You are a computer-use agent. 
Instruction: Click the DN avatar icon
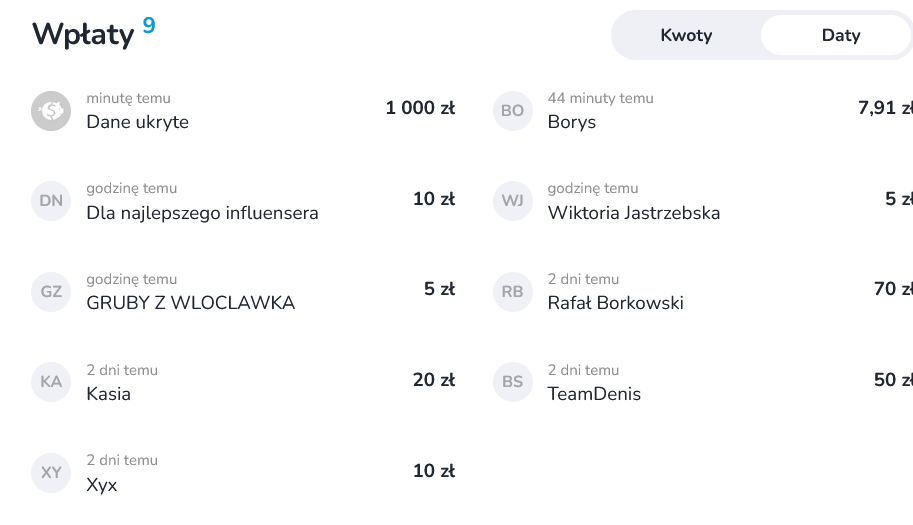tap(51, 201)
